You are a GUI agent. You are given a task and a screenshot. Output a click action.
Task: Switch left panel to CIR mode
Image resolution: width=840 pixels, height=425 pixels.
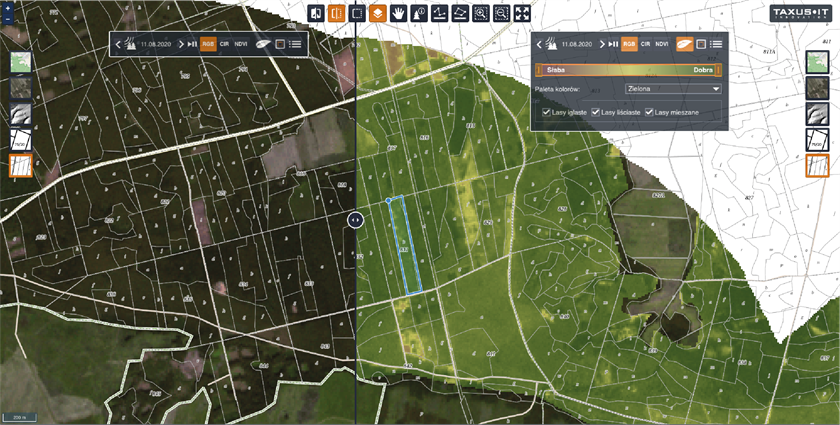[x=225, y=44]
